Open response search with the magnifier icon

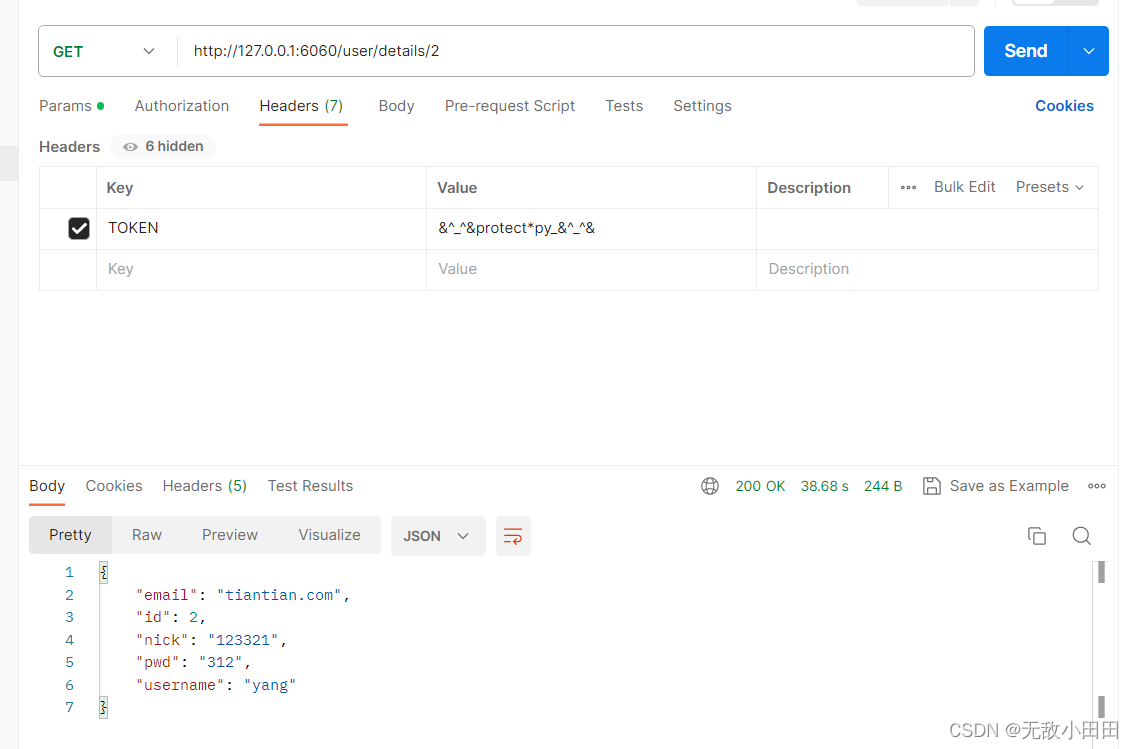pyautogui.click(x=1081, y=536)
